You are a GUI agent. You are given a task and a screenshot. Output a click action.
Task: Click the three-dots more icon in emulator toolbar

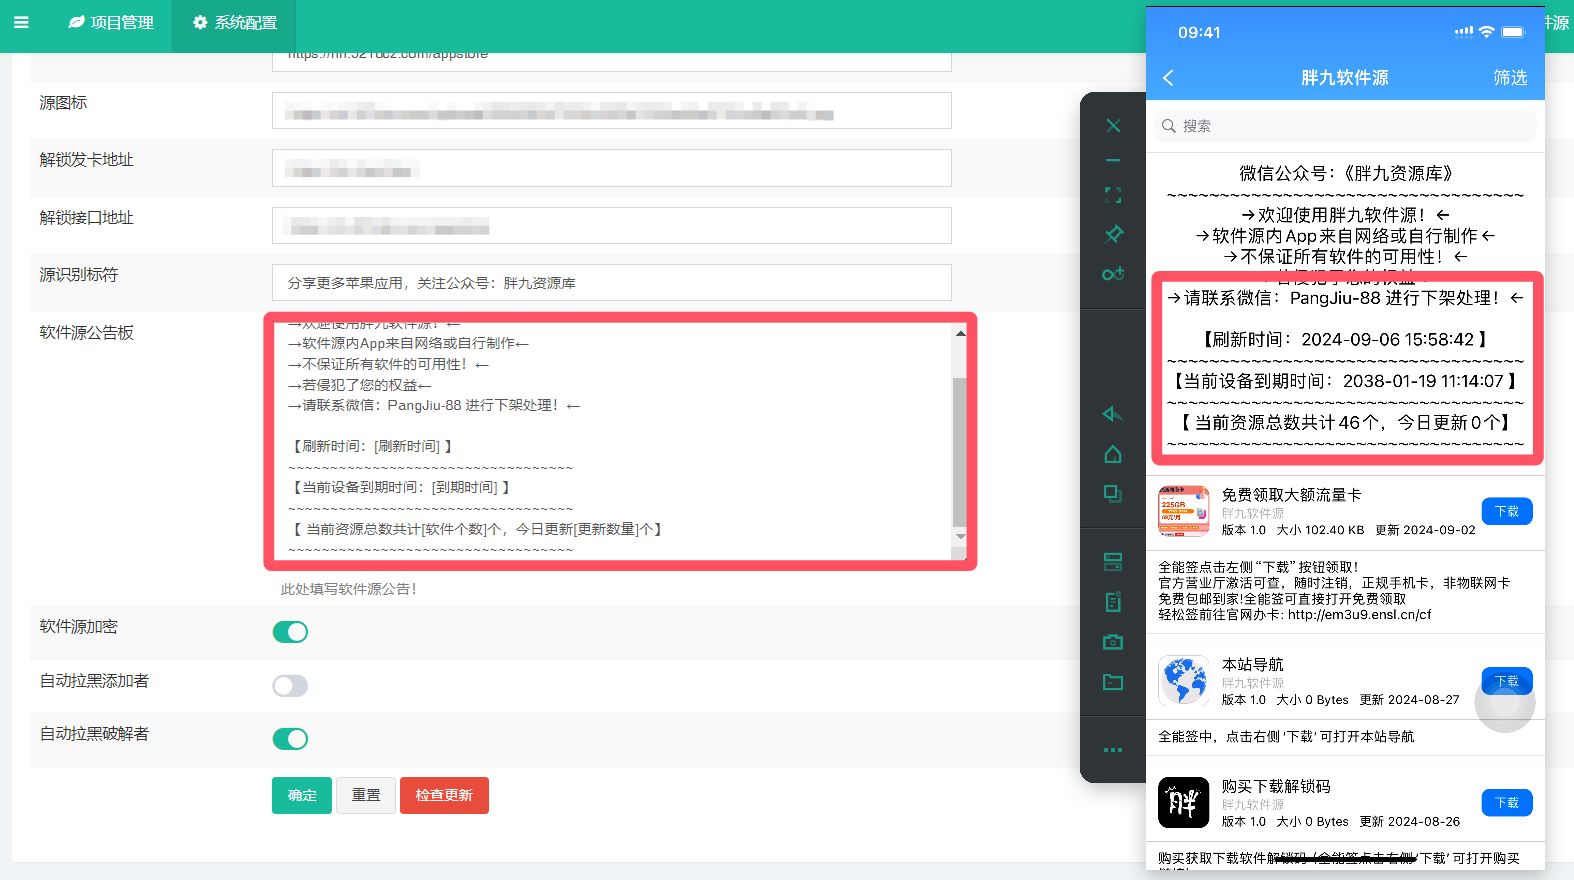tap(1113, 750)
